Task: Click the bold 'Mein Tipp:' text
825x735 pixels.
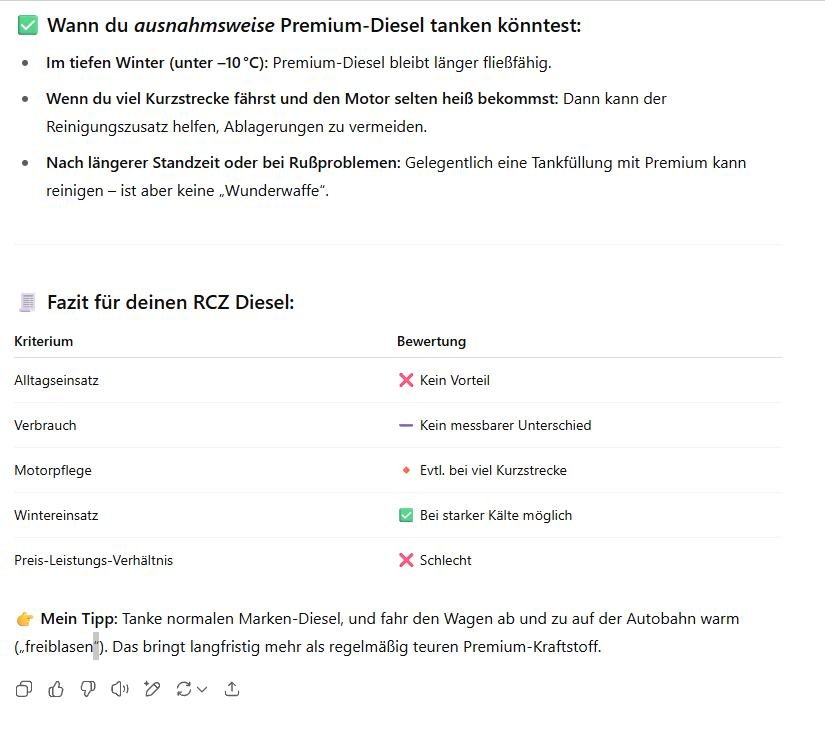Action: [x=79, y=619]
